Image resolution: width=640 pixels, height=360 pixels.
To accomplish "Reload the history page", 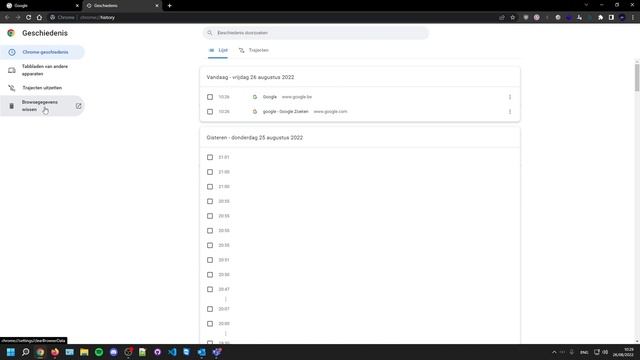I will coord(29,18).
